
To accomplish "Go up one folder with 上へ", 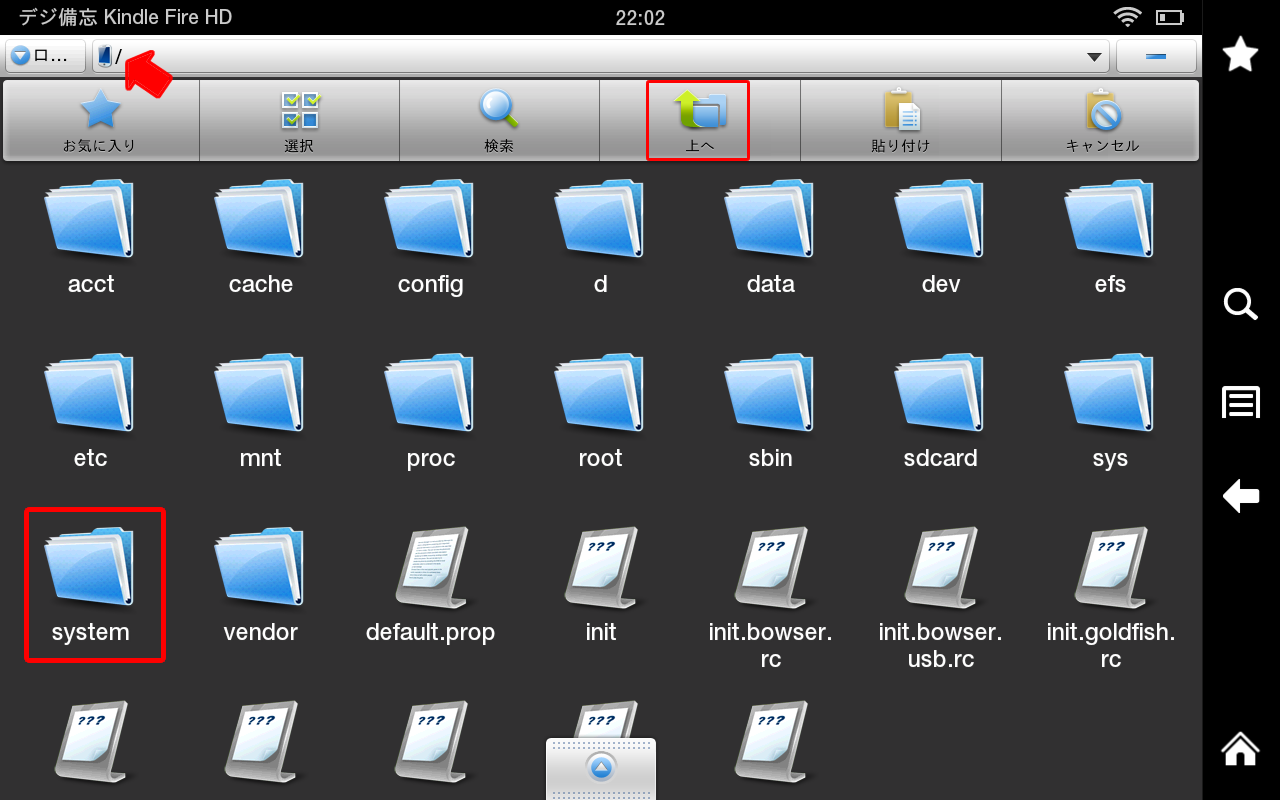I will 699,119.
